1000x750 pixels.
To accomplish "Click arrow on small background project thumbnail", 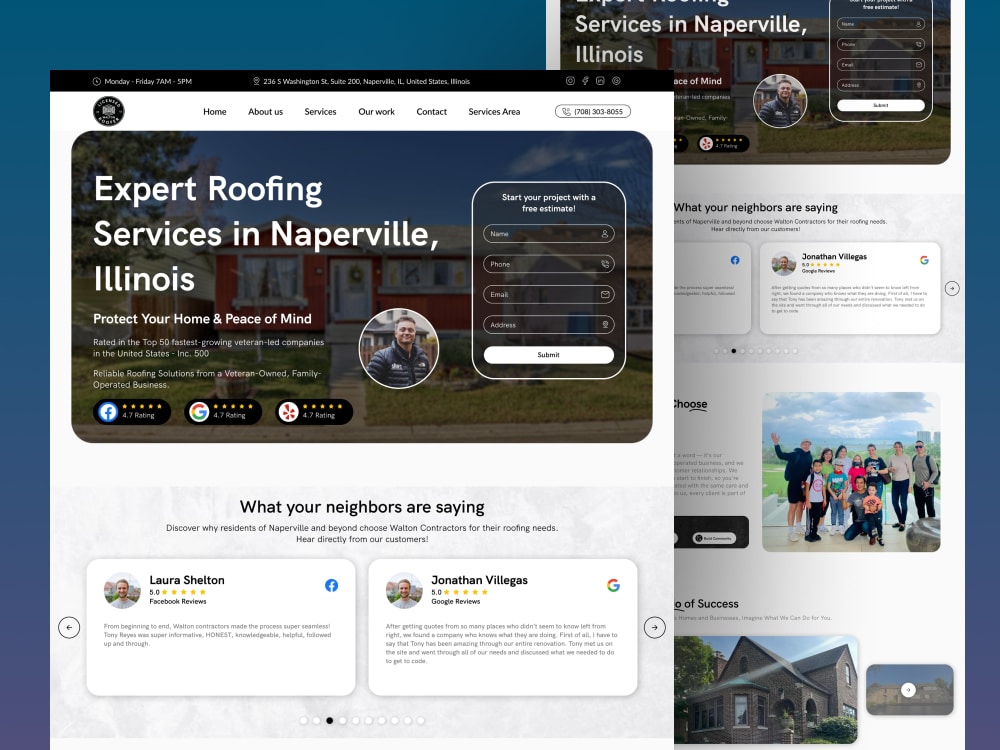I will [x=908, y=689].
